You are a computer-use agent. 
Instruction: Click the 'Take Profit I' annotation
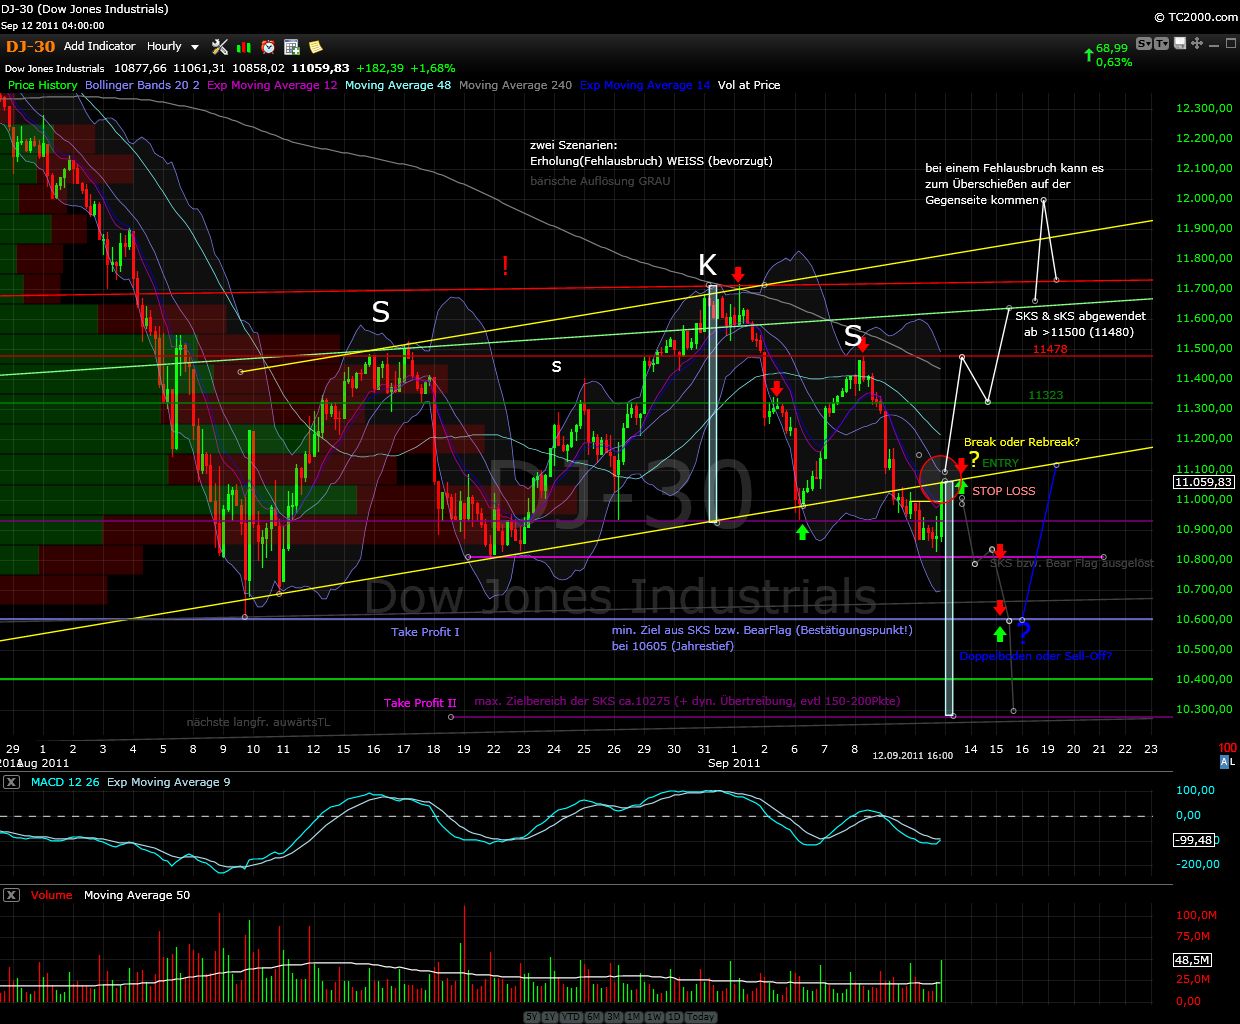pyautogui.click(x=425, y=632)
